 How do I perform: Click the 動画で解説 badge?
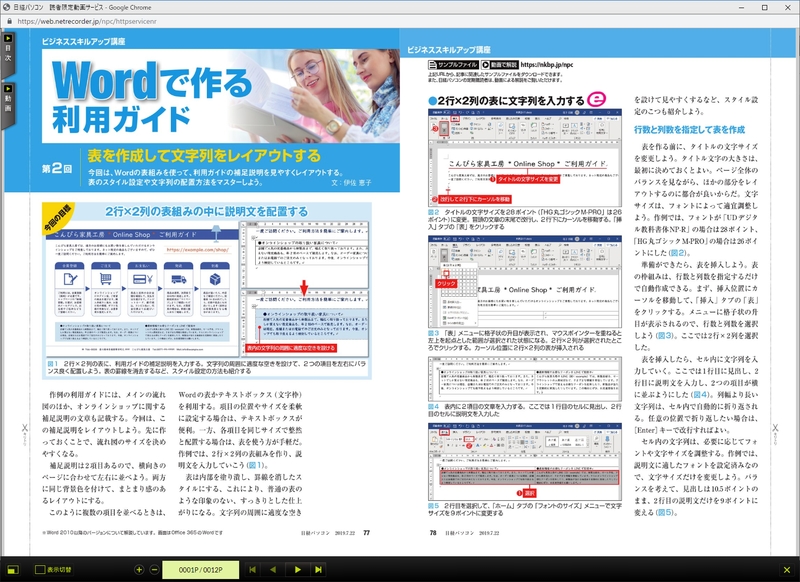pyautogui.click(x=499, y=65)
